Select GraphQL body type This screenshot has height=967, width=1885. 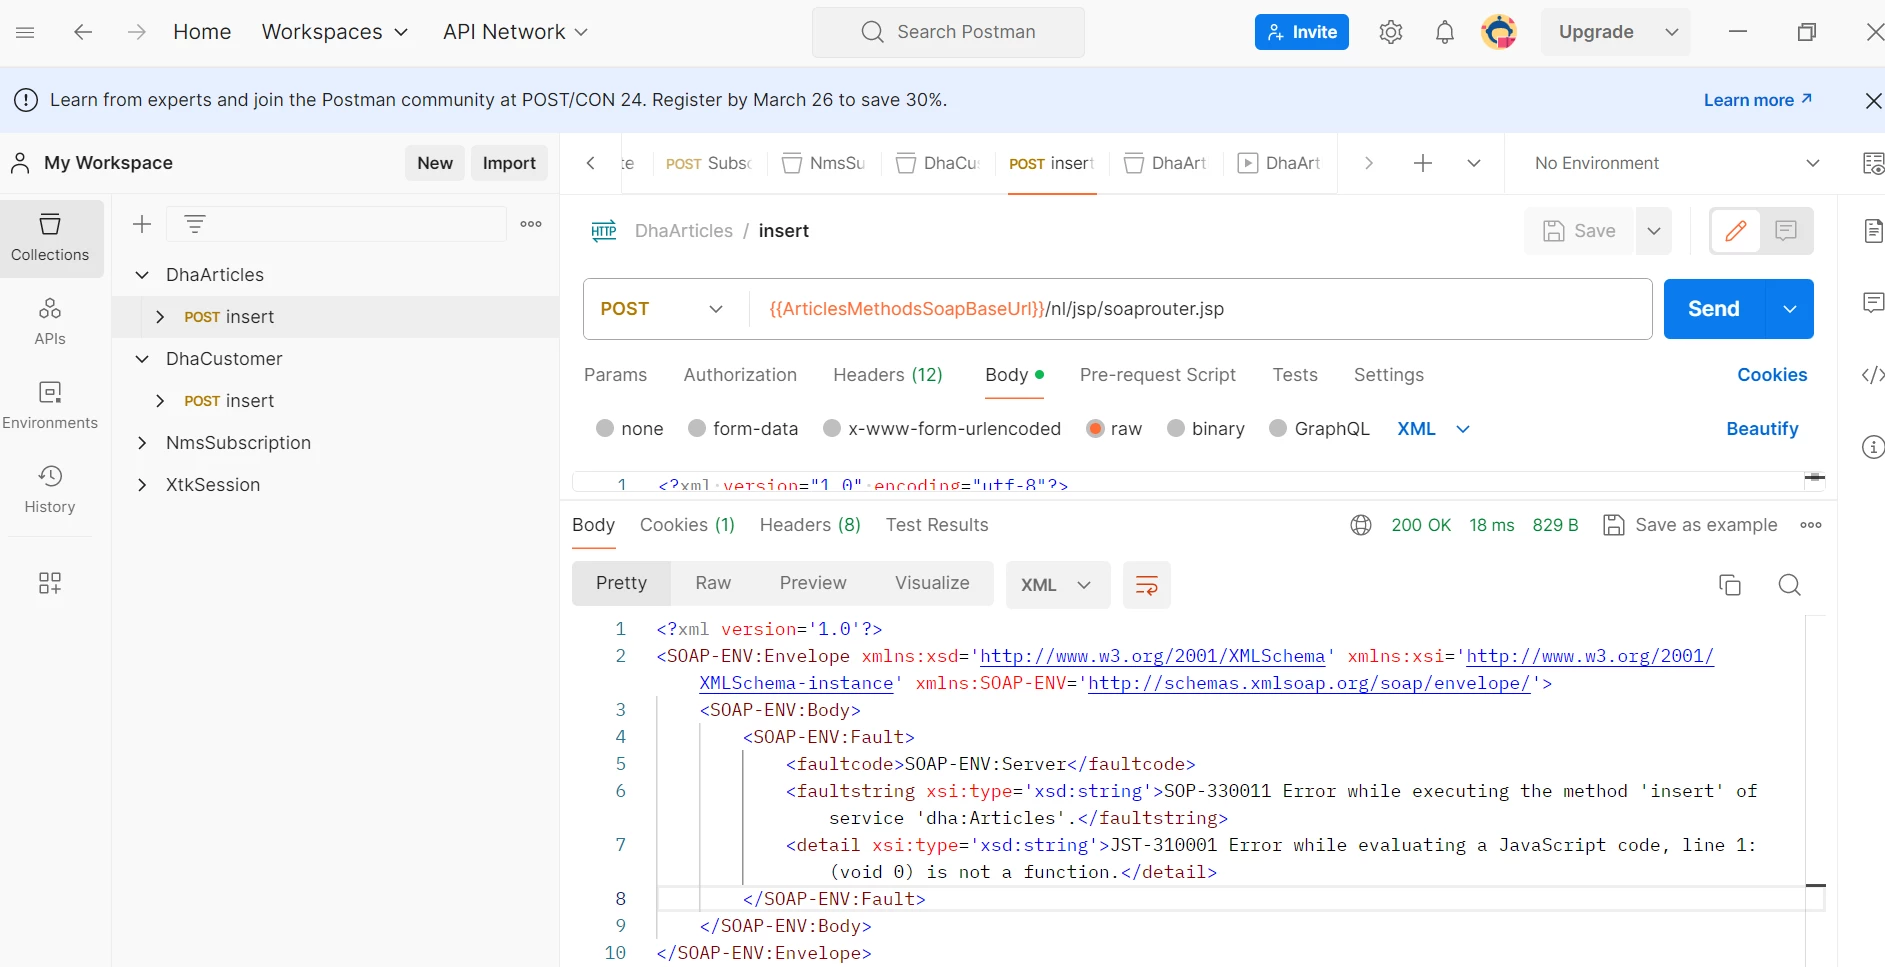point(1278,428)
